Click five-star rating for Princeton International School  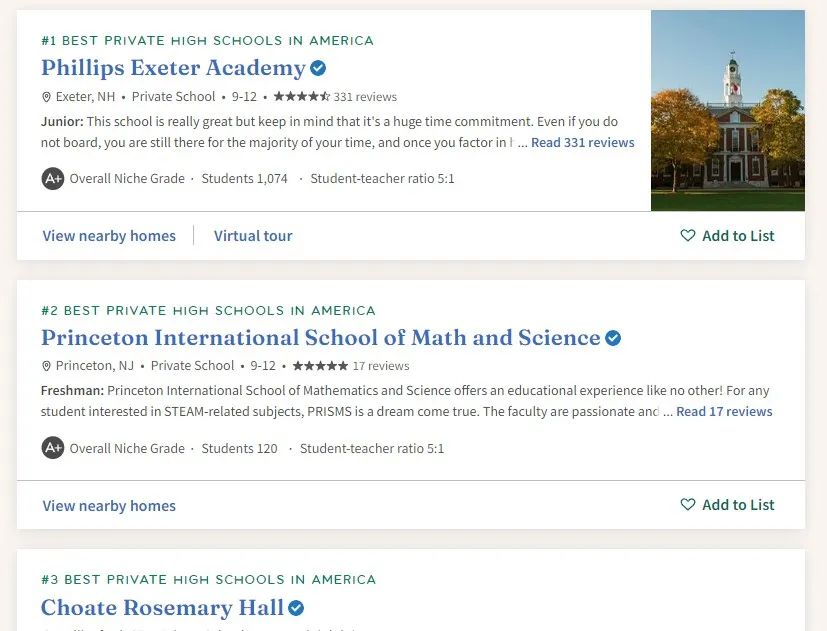[319, 366]
